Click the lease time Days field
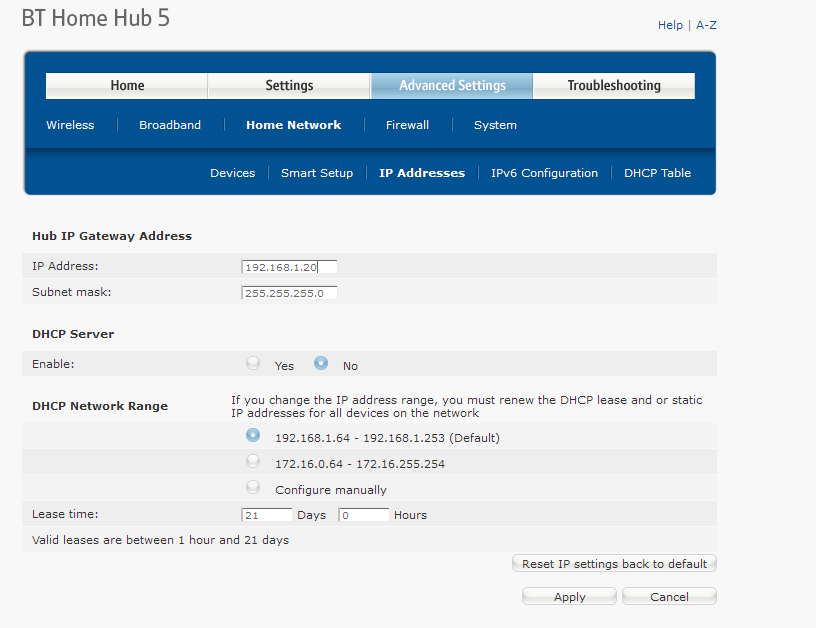 [x=266, y=515]
